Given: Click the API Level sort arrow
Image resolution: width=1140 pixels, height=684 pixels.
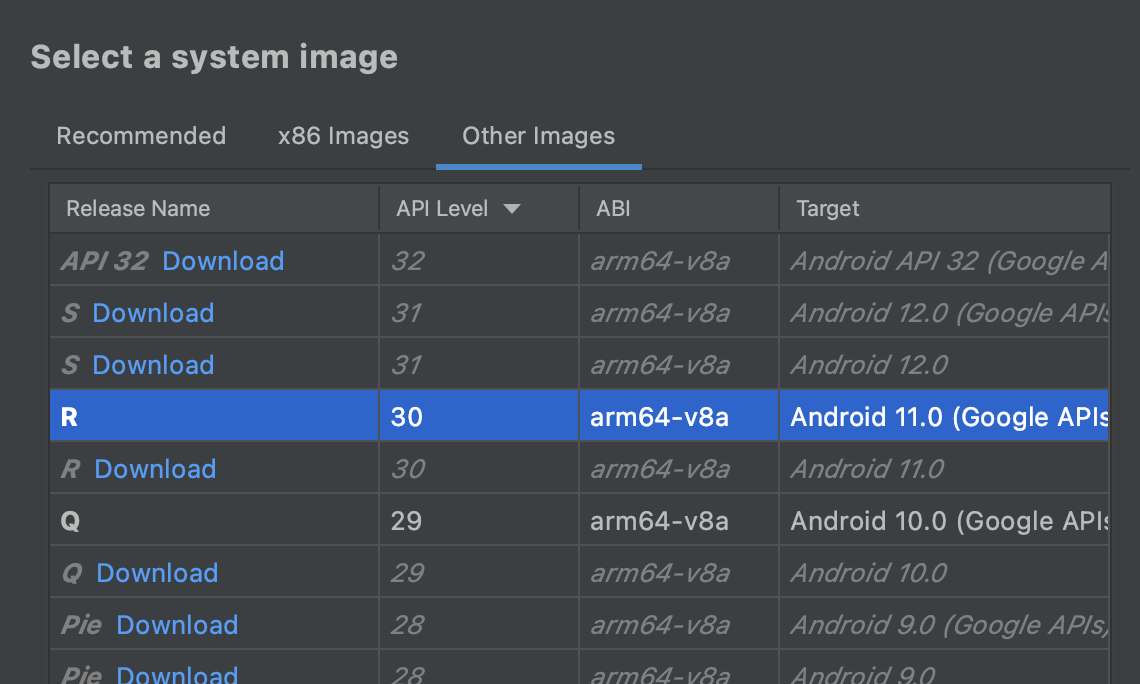Looking at the screenshot, I should pyautogui.click(x=512, y=209).
